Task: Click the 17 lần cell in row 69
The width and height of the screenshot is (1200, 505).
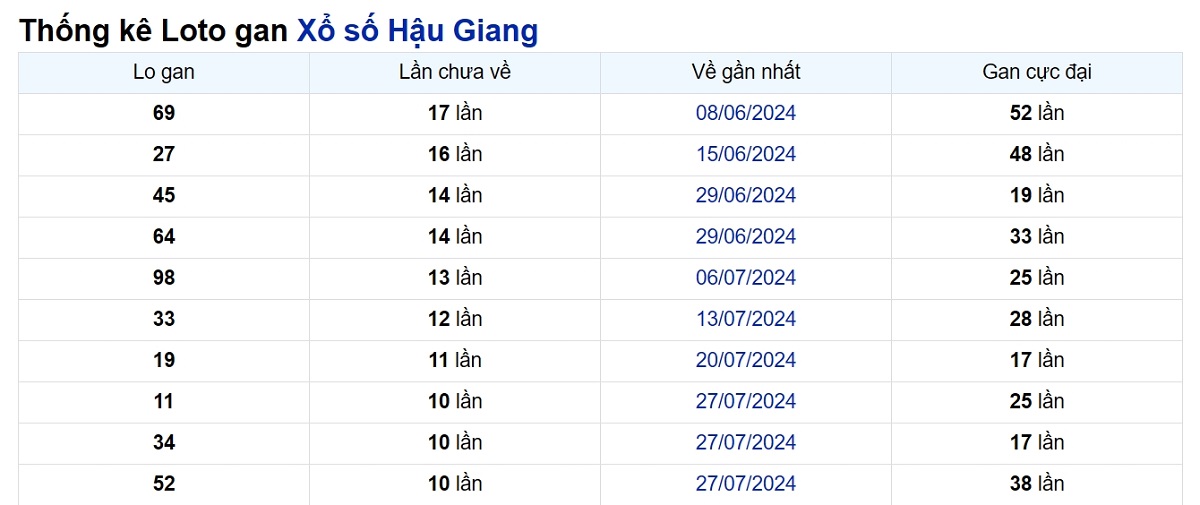Action: tap(455, 113)
